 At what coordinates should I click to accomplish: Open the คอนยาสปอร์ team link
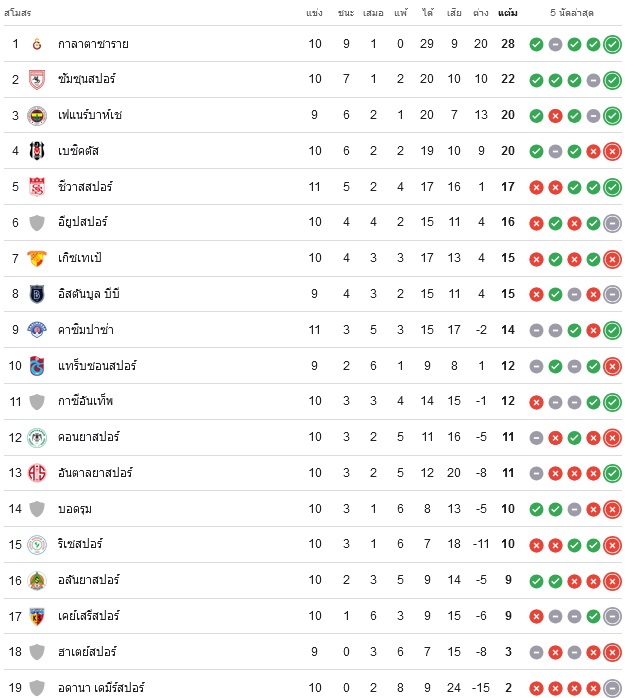(x=89, y=437)
